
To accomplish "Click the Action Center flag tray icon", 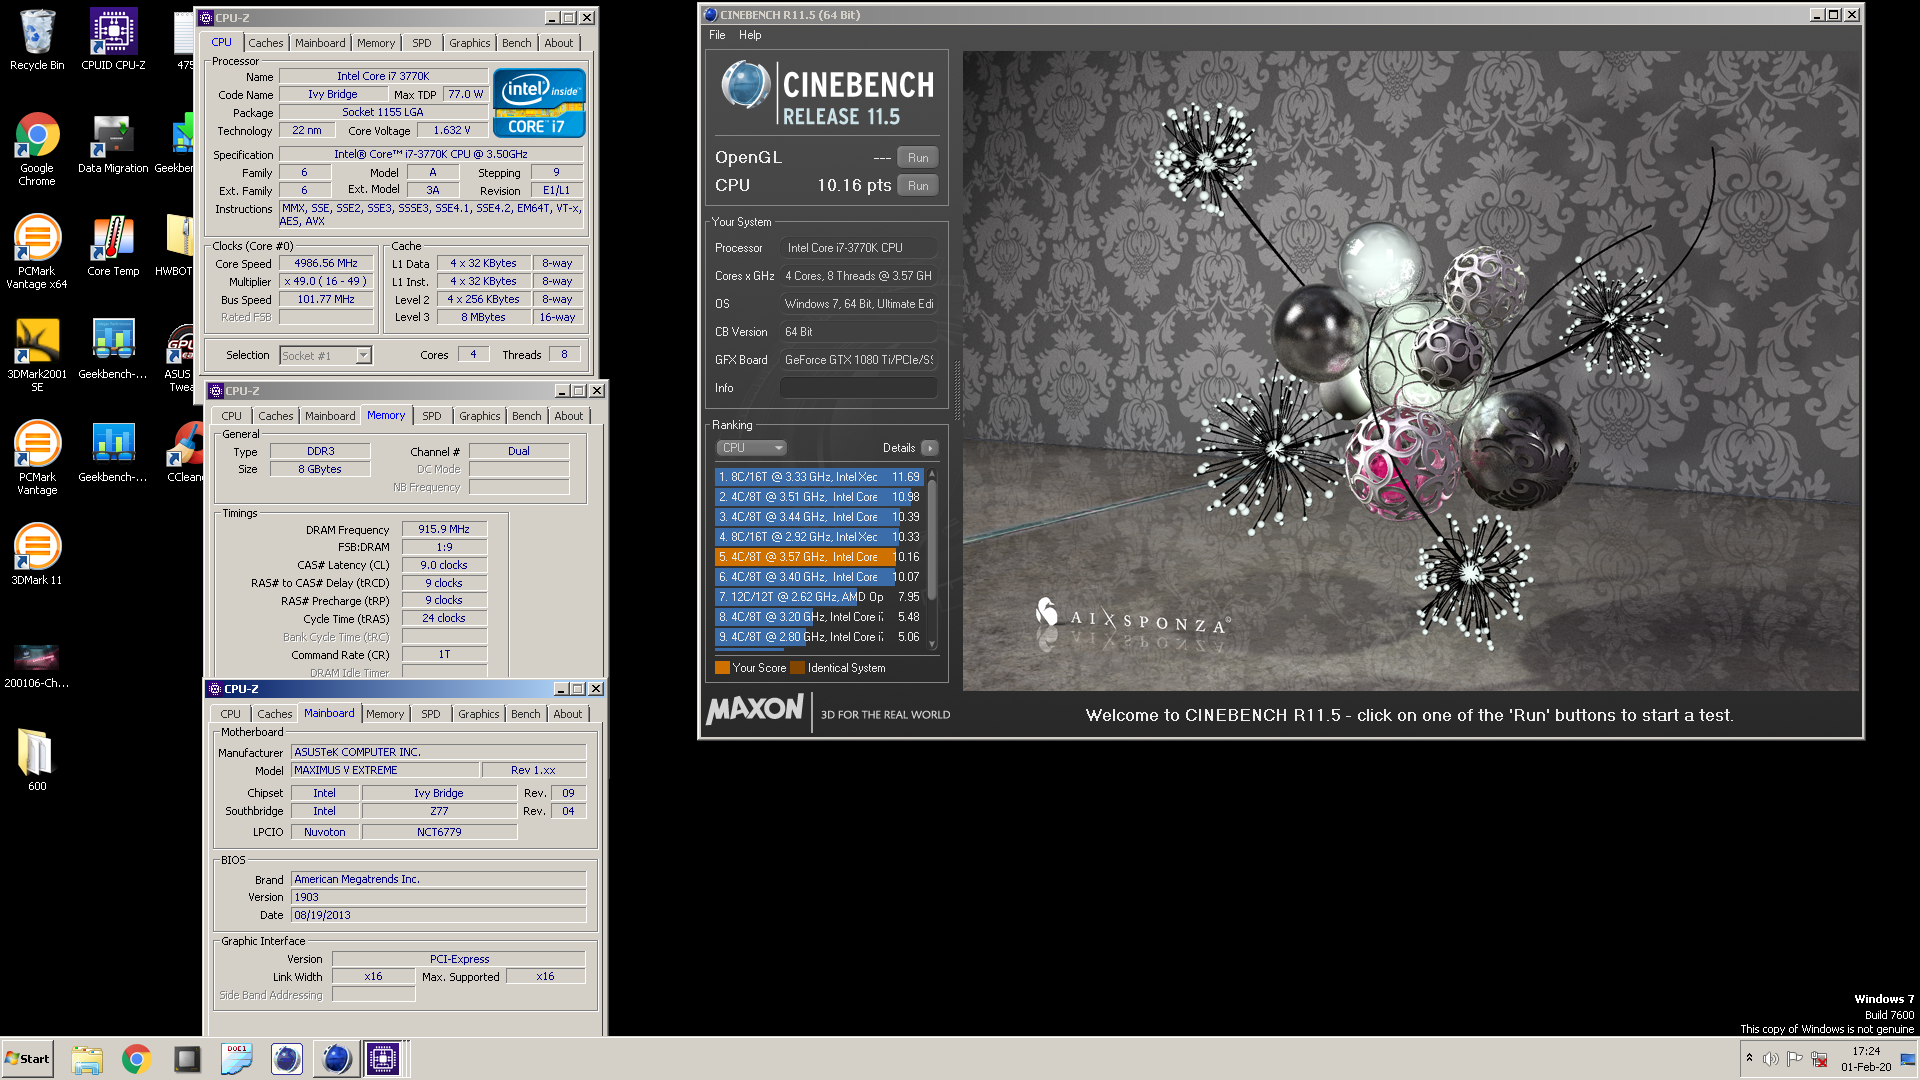I will click(x=1795, y=1059).
